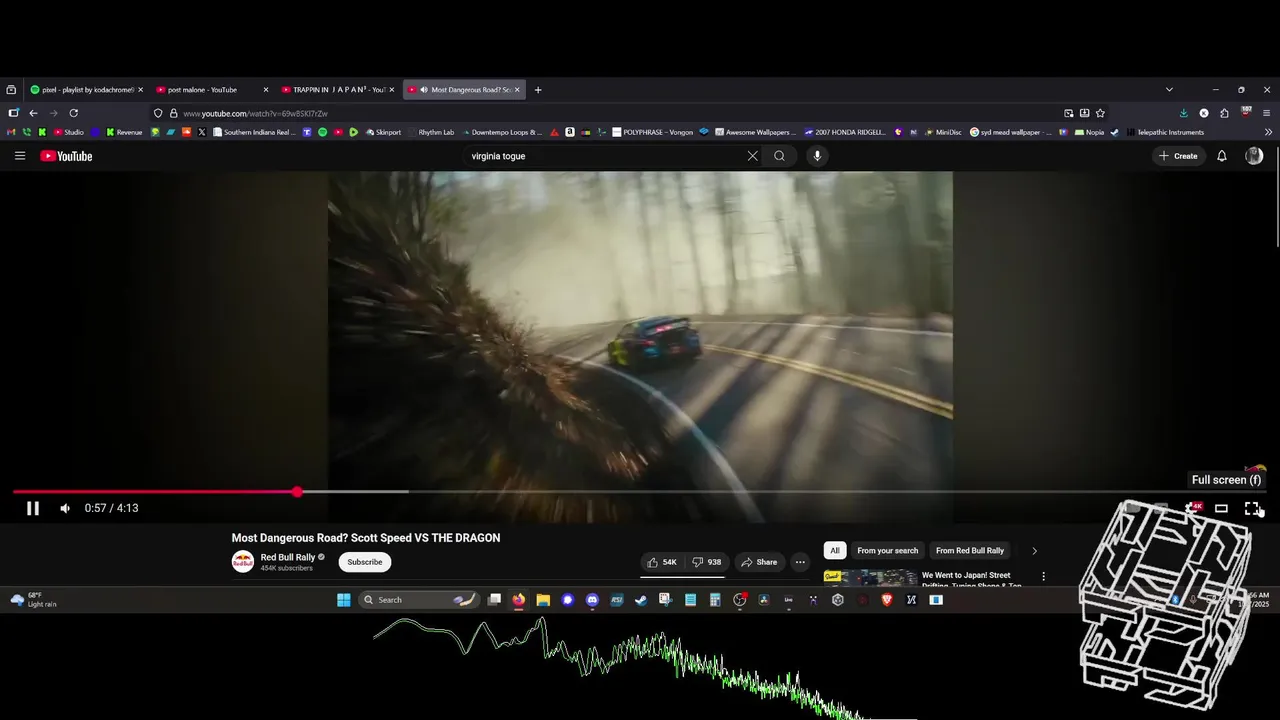Open browser application hamburger menu
Viewport: 1280px width, 720px height.
(x=1266, y=113)
